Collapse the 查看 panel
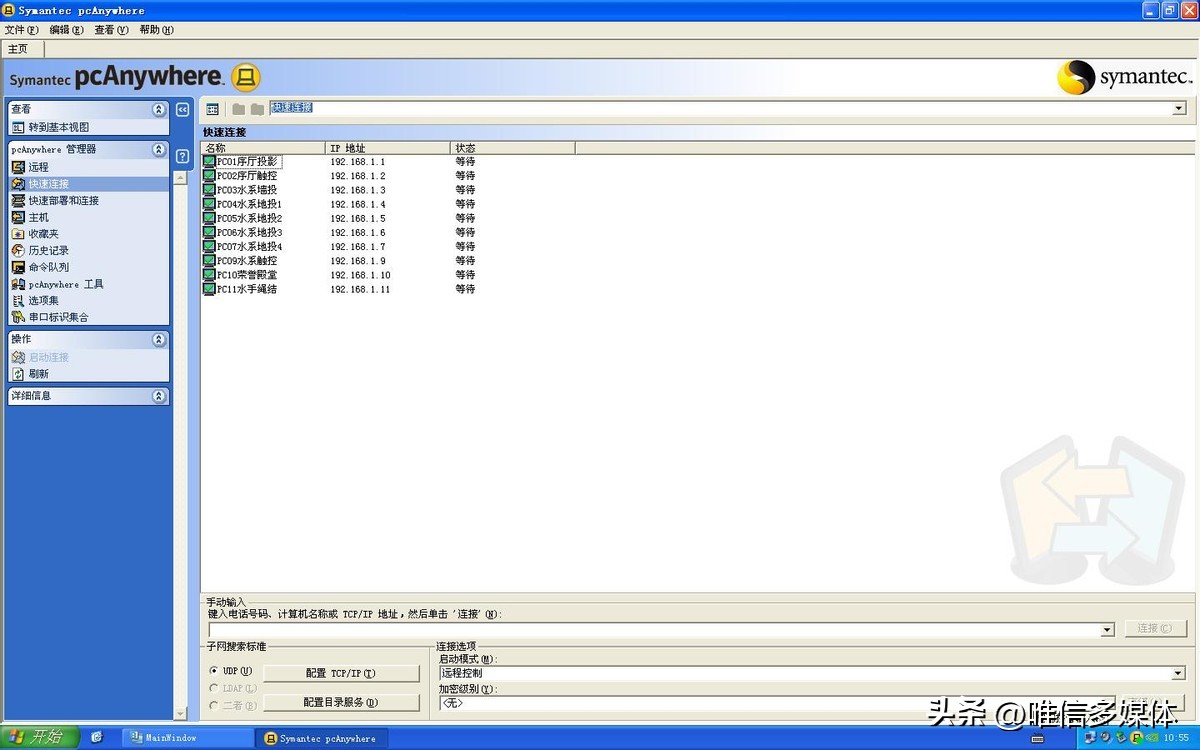The image size is (1200, 750). pos(158,109)
